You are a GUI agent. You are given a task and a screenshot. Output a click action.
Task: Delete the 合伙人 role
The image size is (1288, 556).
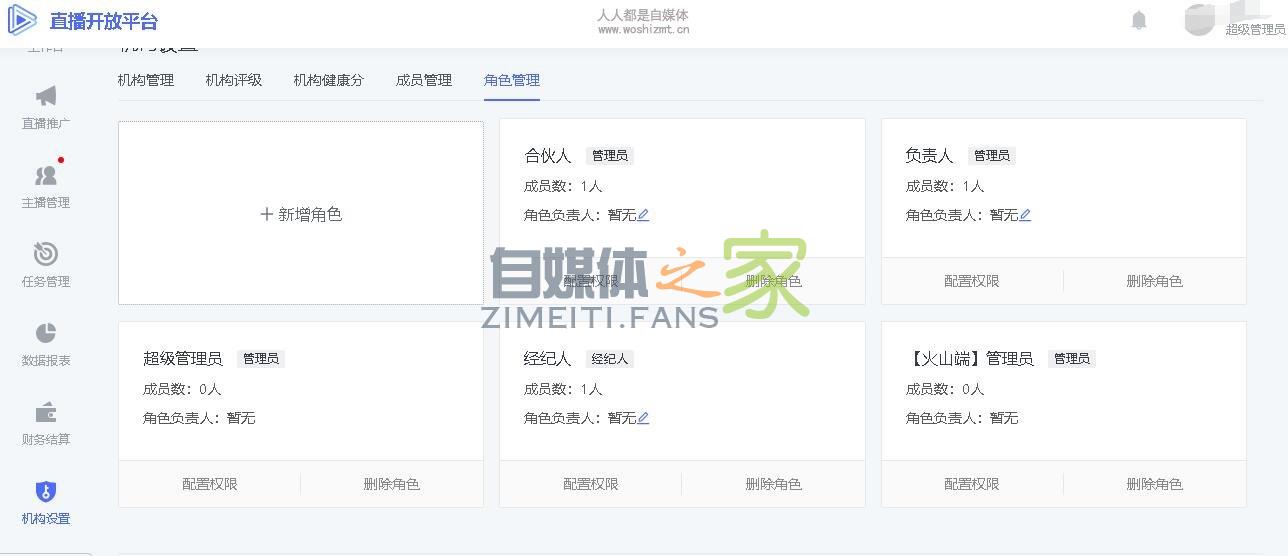click(773, 281)
